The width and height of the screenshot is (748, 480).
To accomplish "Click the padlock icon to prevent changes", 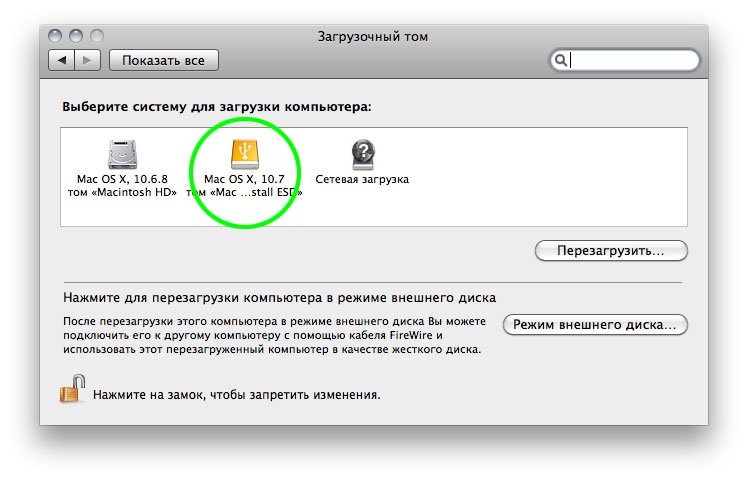I will (72, 390).
